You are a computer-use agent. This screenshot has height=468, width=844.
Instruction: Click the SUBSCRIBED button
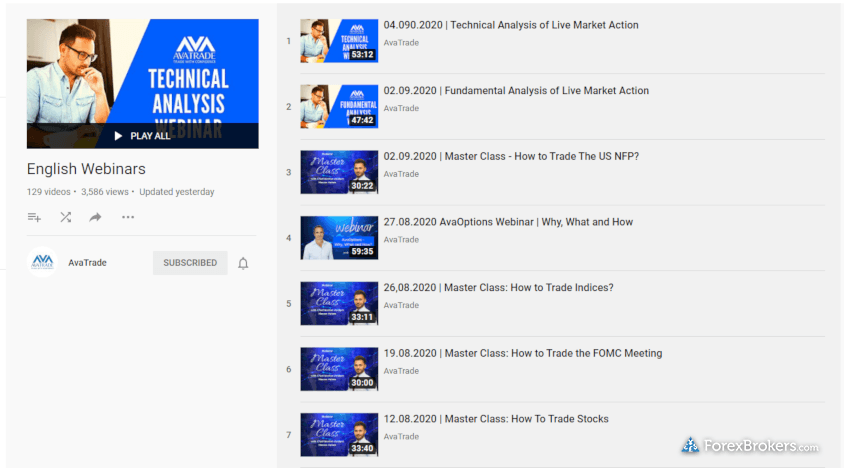[190, 263]
